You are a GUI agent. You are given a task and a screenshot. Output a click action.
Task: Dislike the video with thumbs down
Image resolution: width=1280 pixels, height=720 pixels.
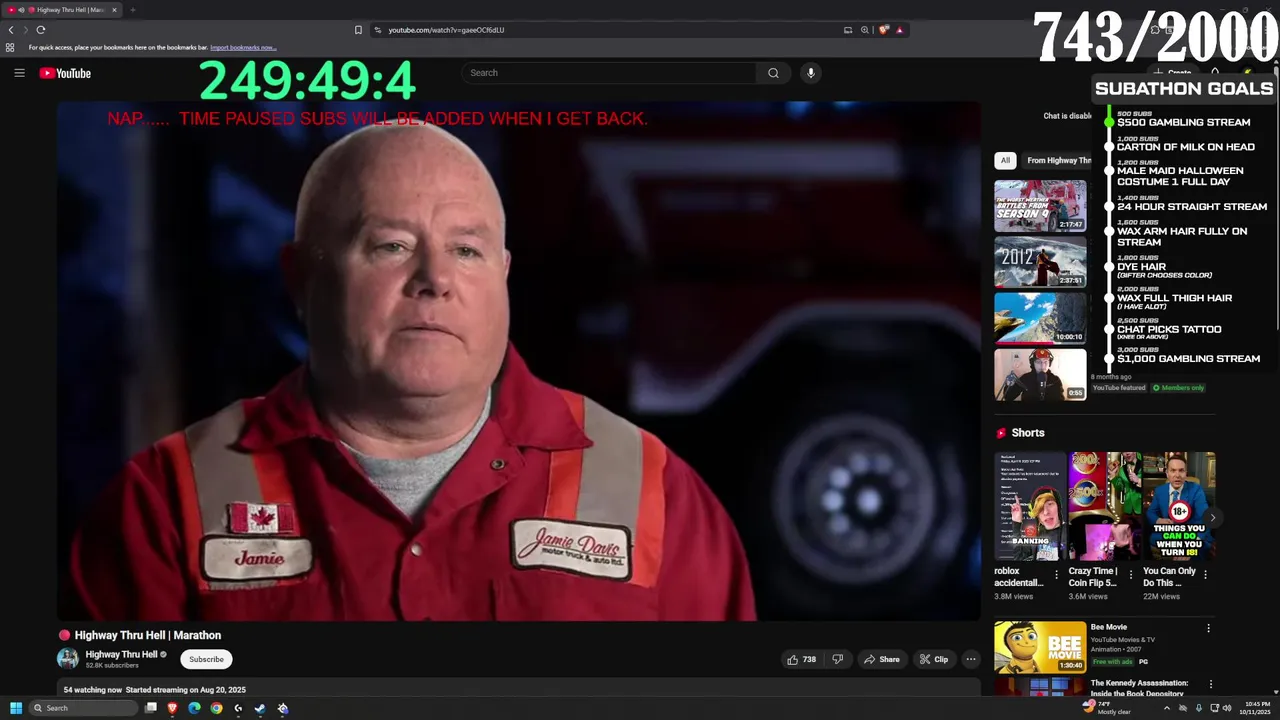point(838,659)
